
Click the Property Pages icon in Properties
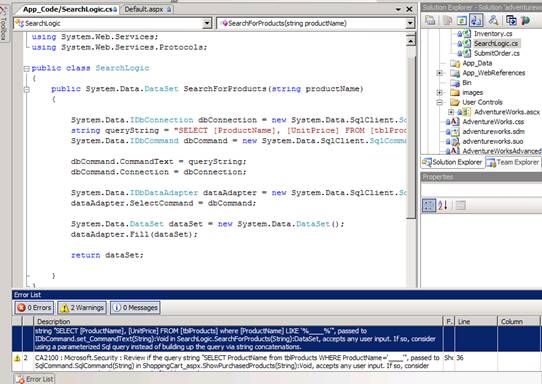(x=460, y=205)
